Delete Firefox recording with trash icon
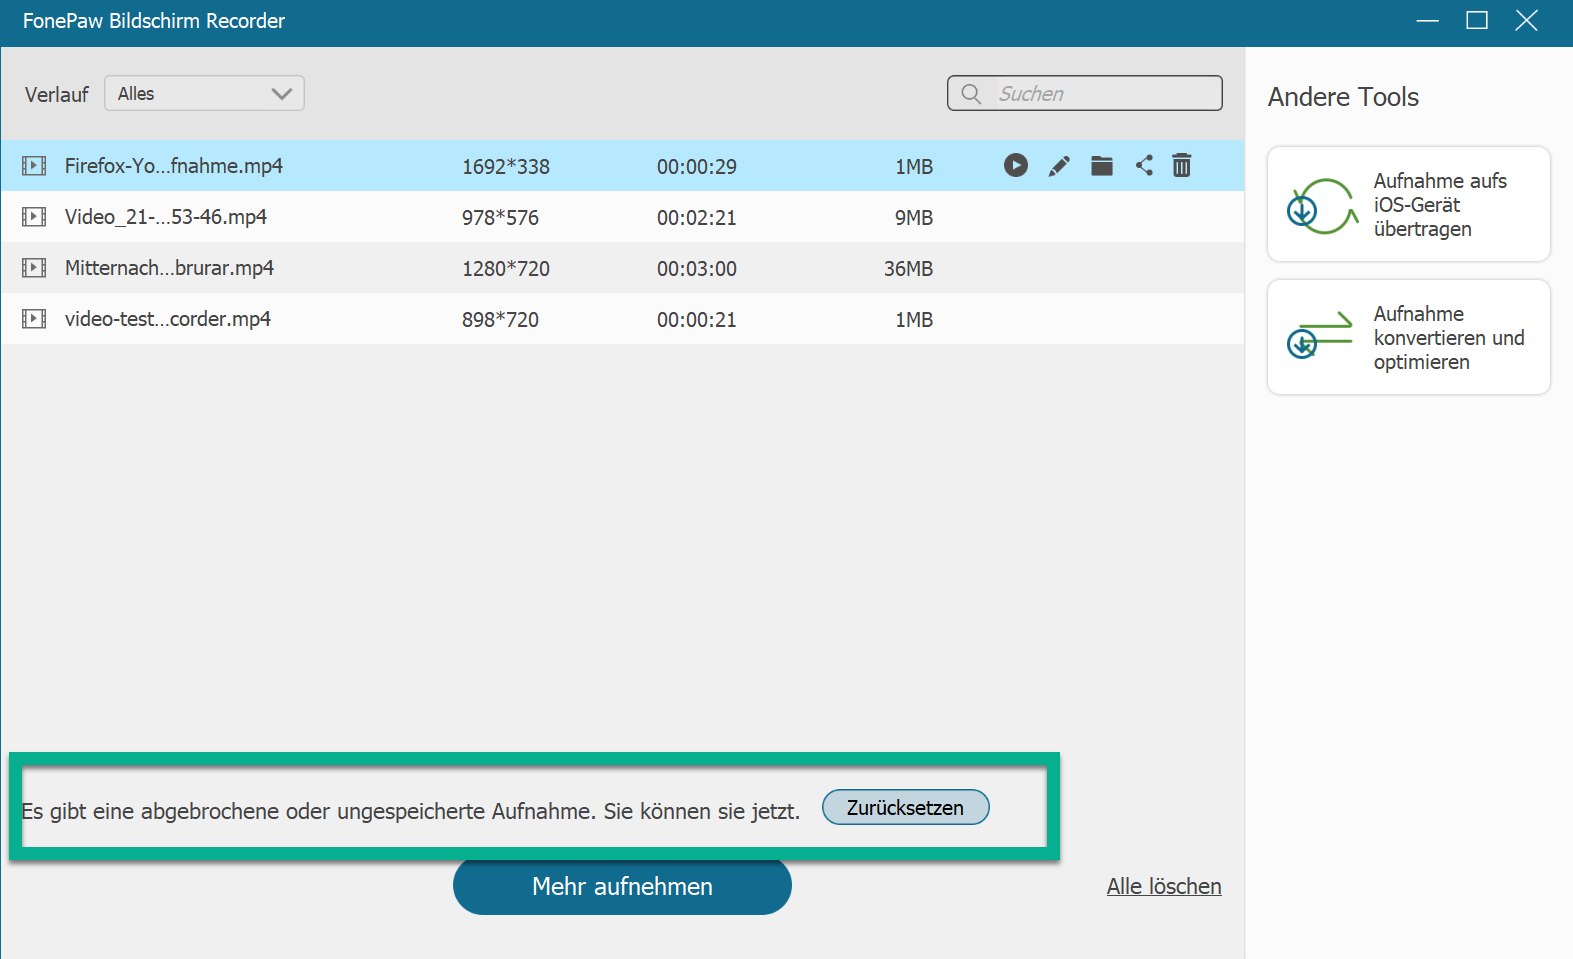 1182,166
